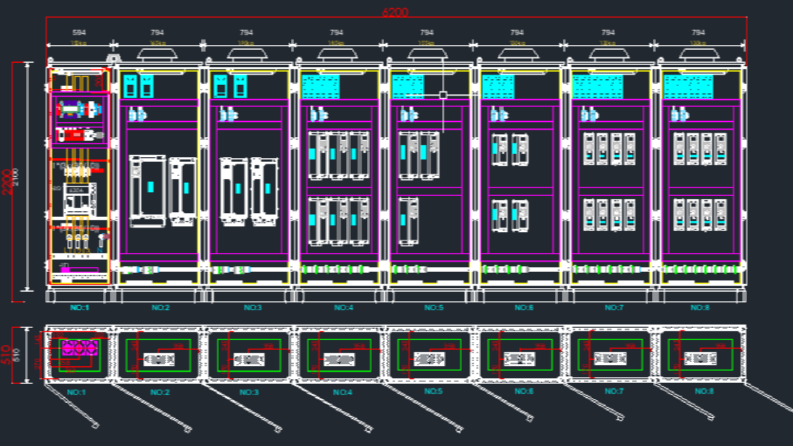Select the green cutout rectangle in NO:2 plan

point(158,355)
